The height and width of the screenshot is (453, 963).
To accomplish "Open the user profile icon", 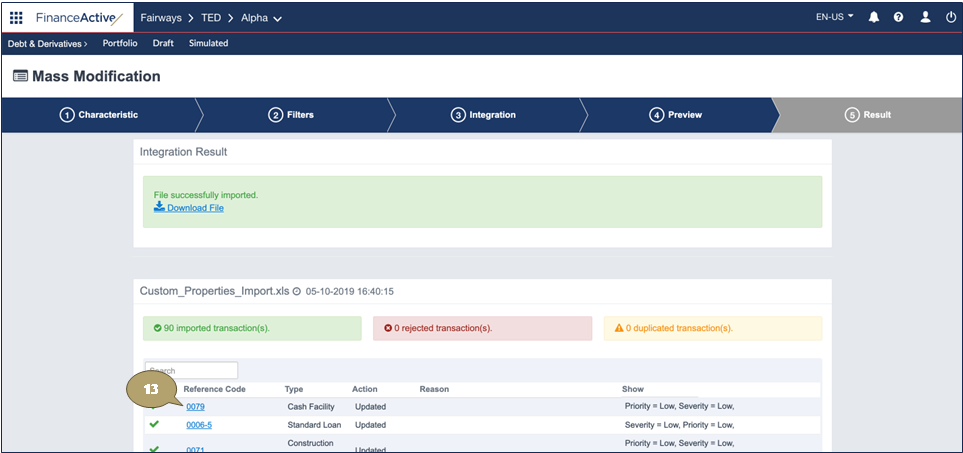I will point(925,18).
